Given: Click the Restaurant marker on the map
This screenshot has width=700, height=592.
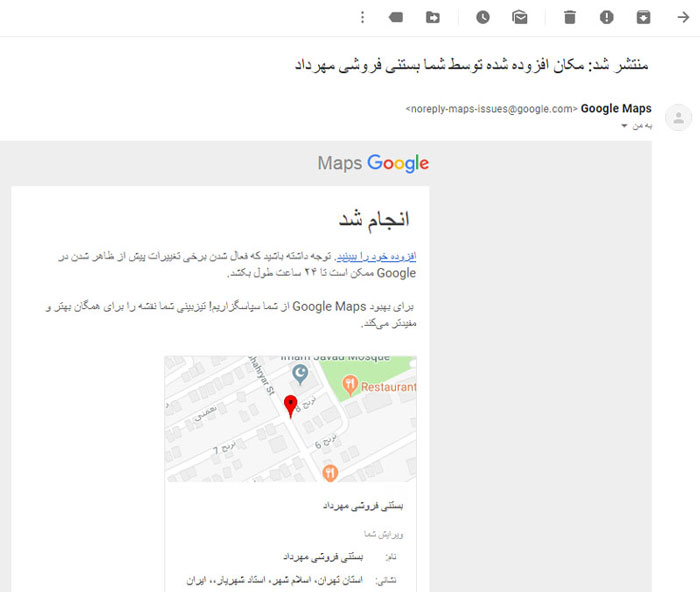Looking at the screenshot, I should click(350, 385).
